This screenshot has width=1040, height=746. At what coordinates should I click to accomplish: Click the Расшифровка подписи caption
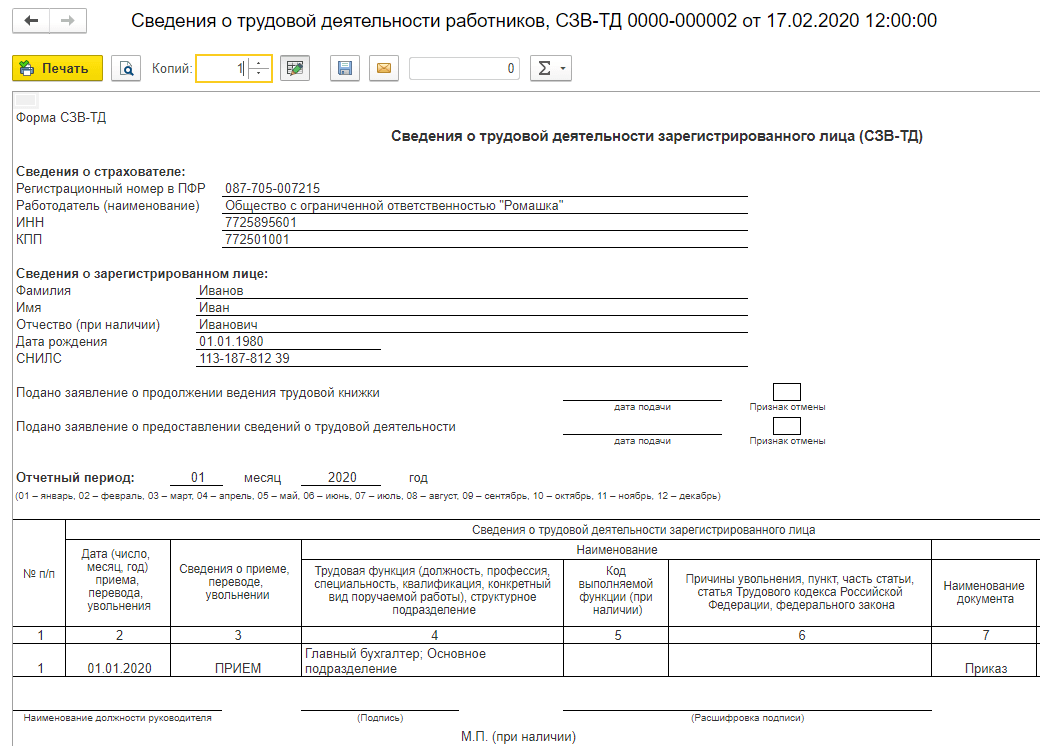point(748,717)
